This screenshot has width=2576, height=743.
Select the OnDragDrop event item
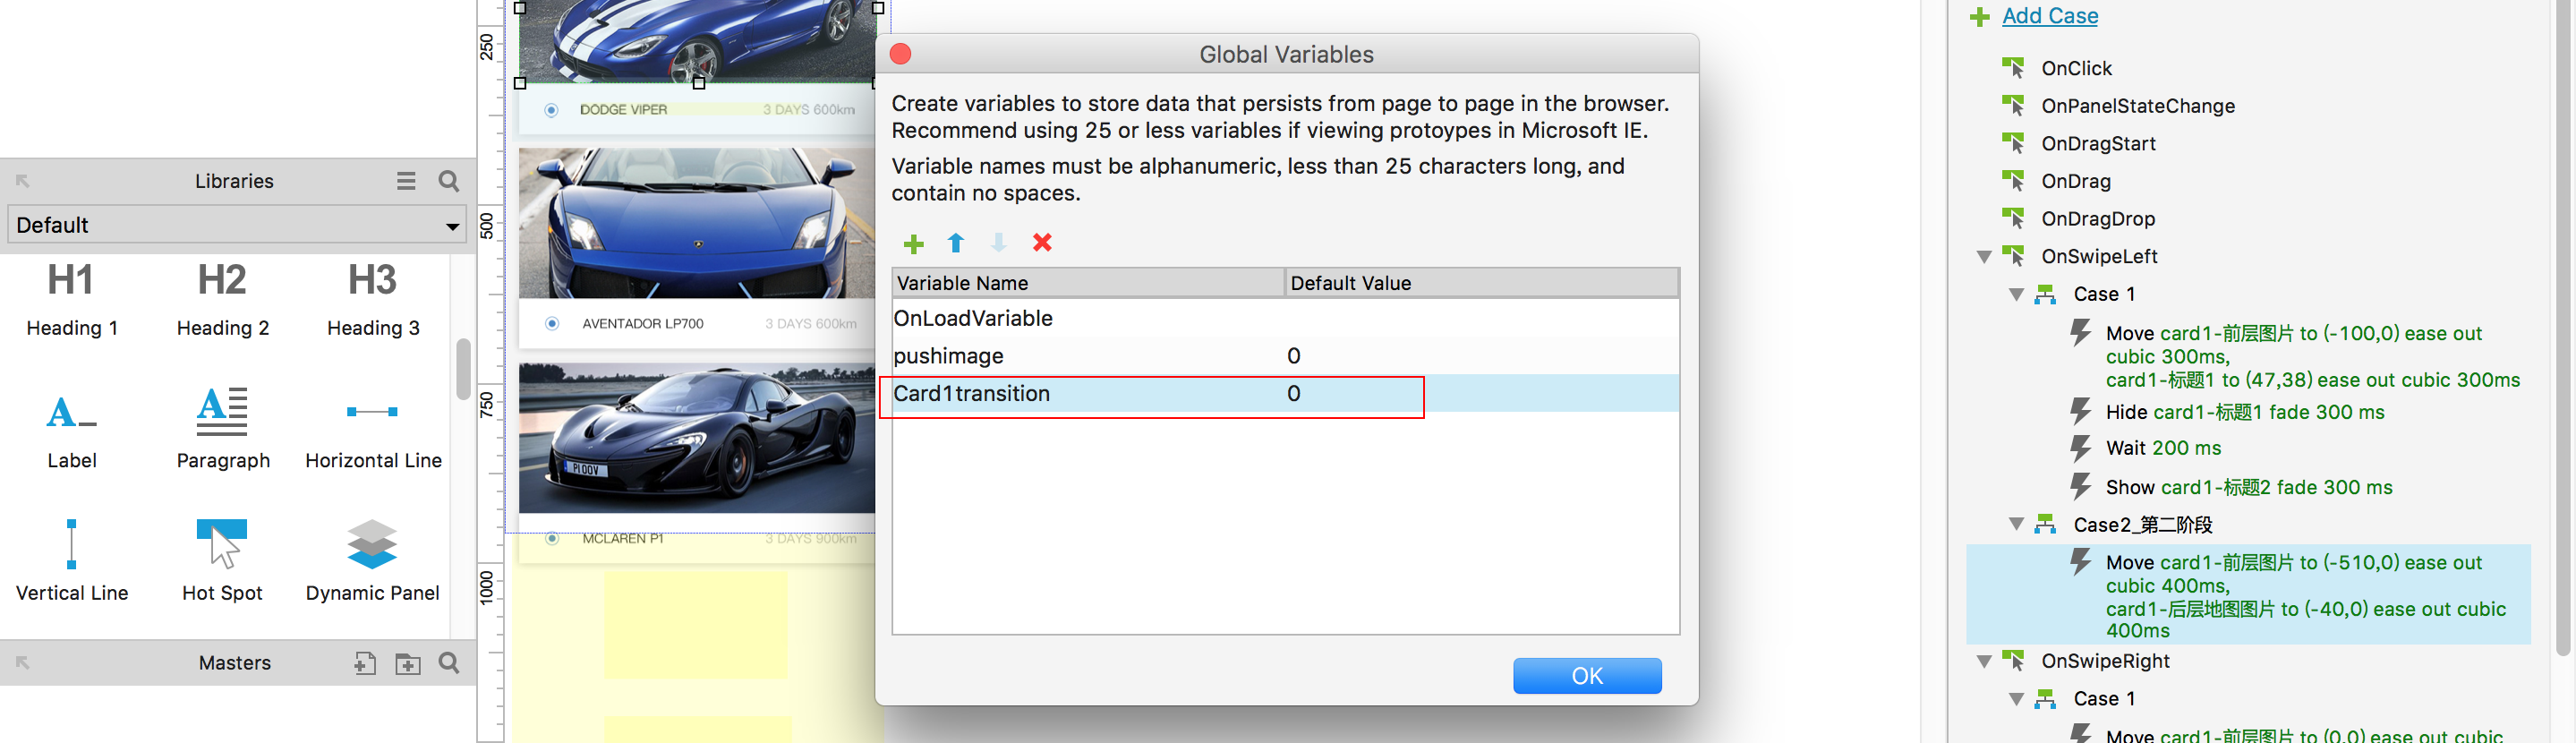[2097, 219]
